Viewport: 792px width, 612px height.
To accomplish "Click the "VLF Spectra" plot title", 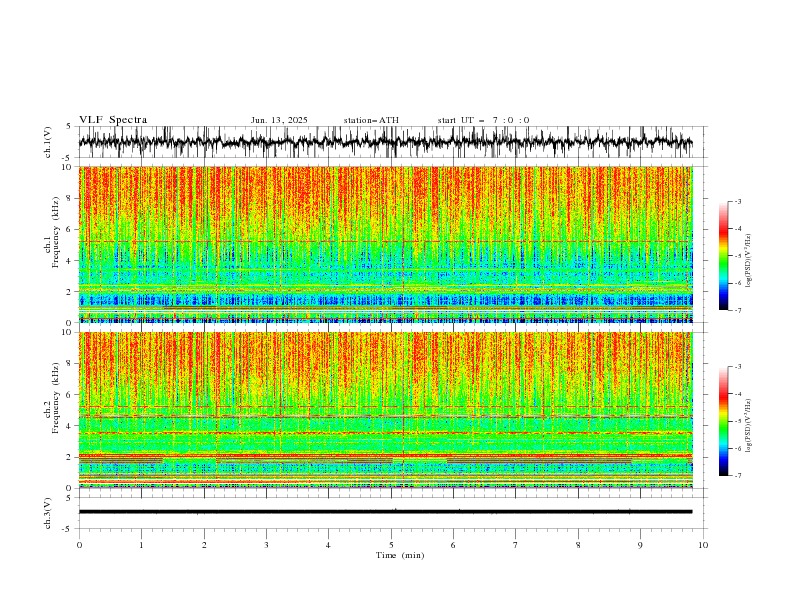I will [x=113, y=120].
